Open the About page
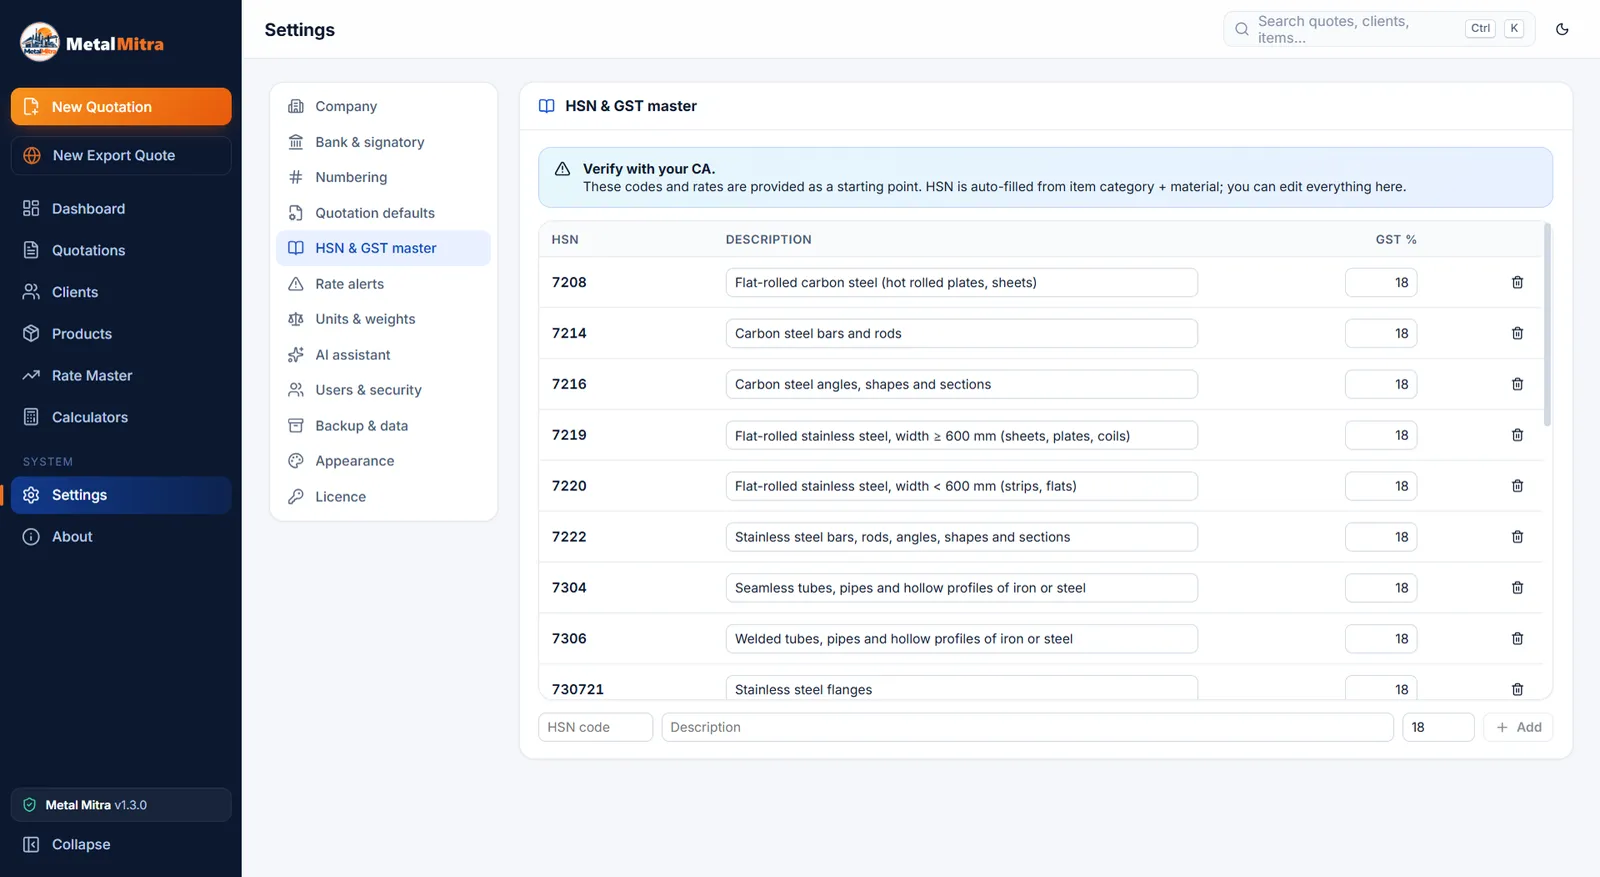Image resolution: width=1600 pixels, height=877 pixels. (x=121, y=537)
